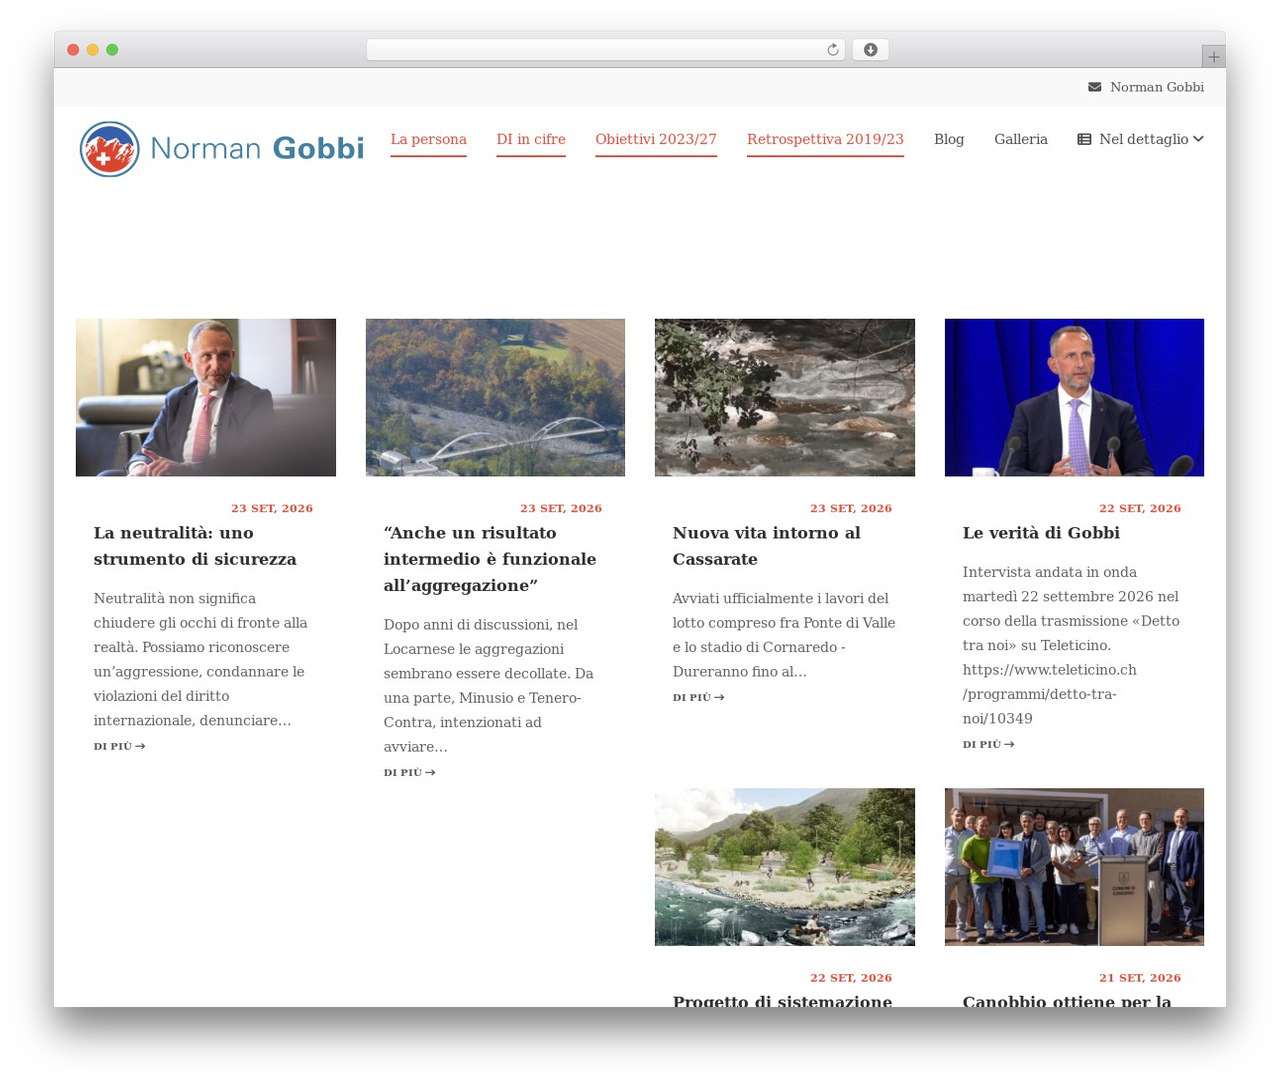
Task: Open the “Anche un risultato intermedio” article title
Action: click(490, 559)
